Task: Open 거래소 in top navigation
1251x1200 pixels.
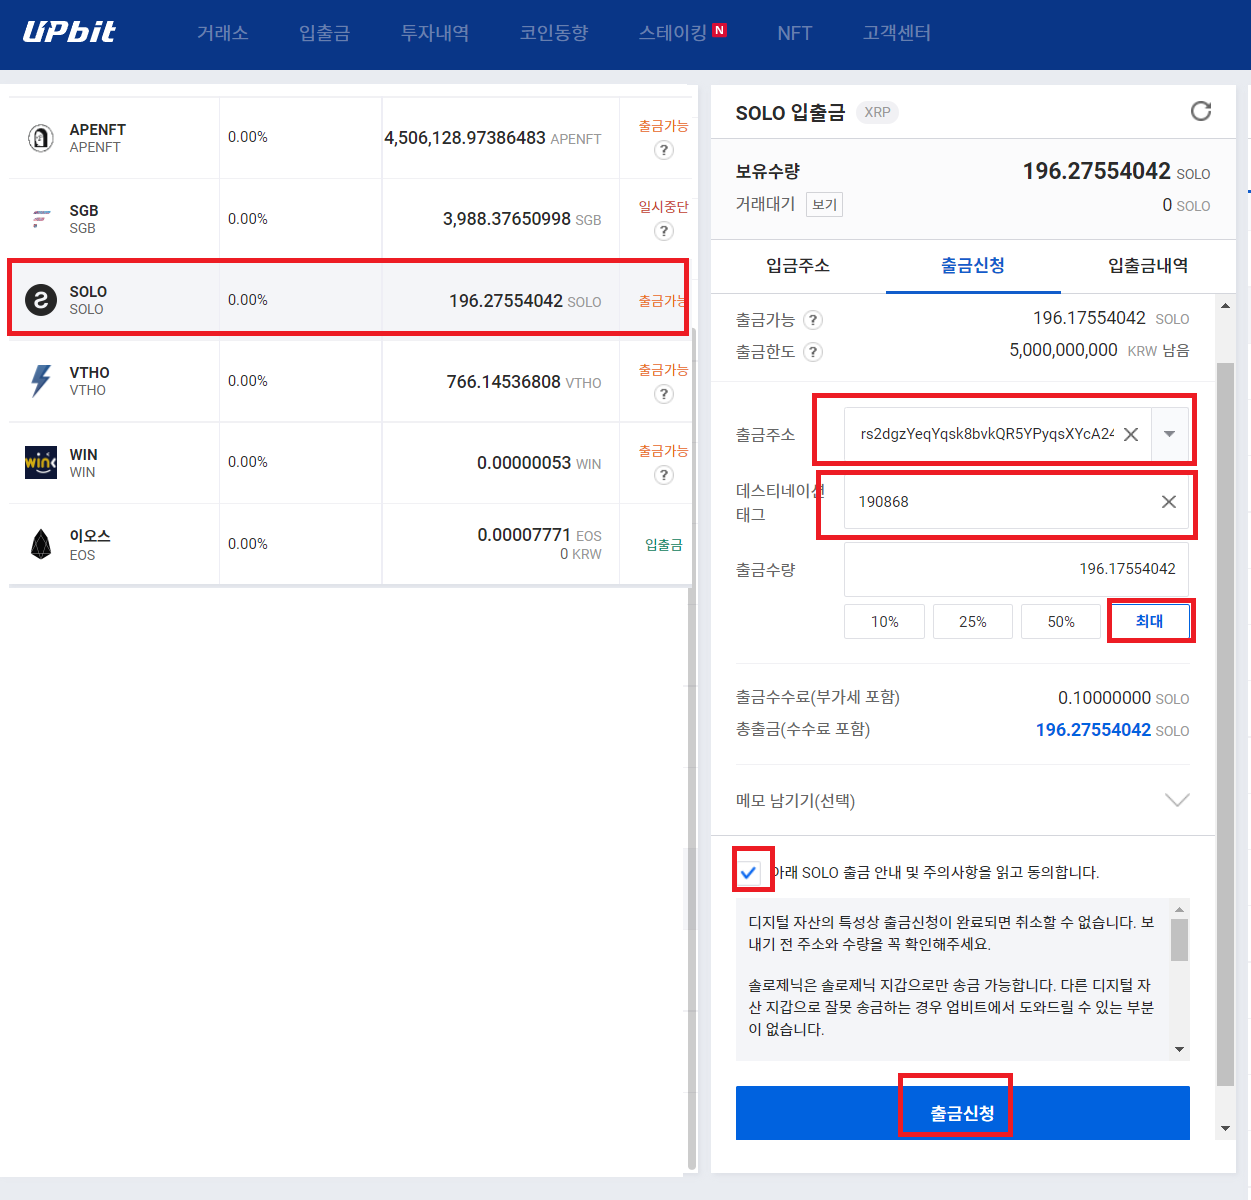Action: point(223,33)
